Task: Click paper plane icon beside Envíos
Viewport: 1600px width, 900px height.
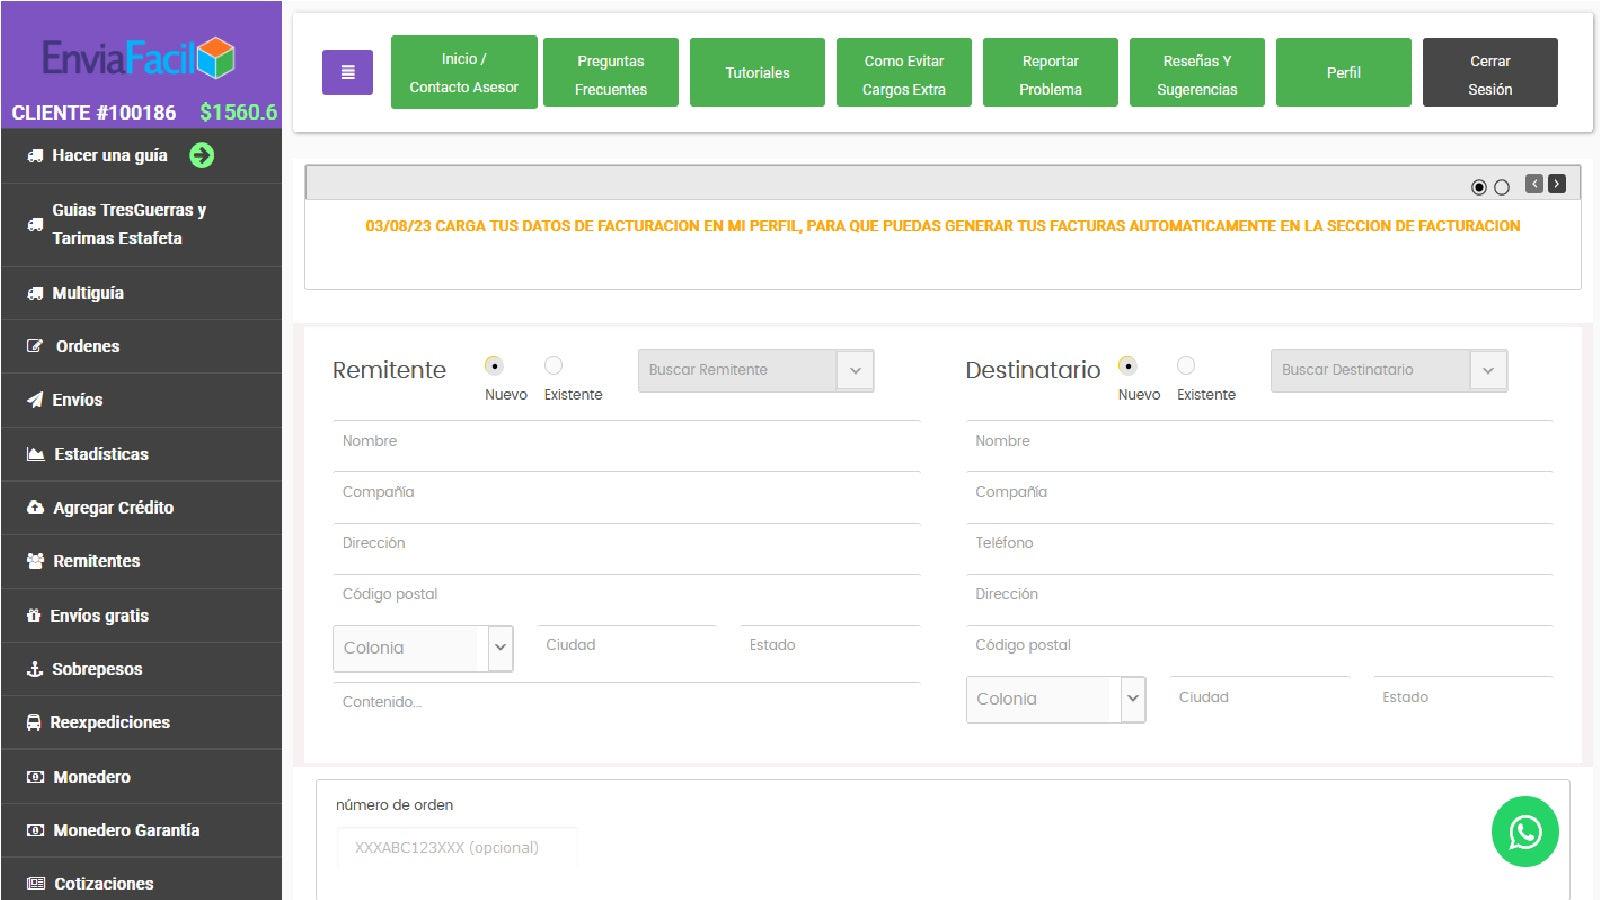Action: click(x=35, y=400)
